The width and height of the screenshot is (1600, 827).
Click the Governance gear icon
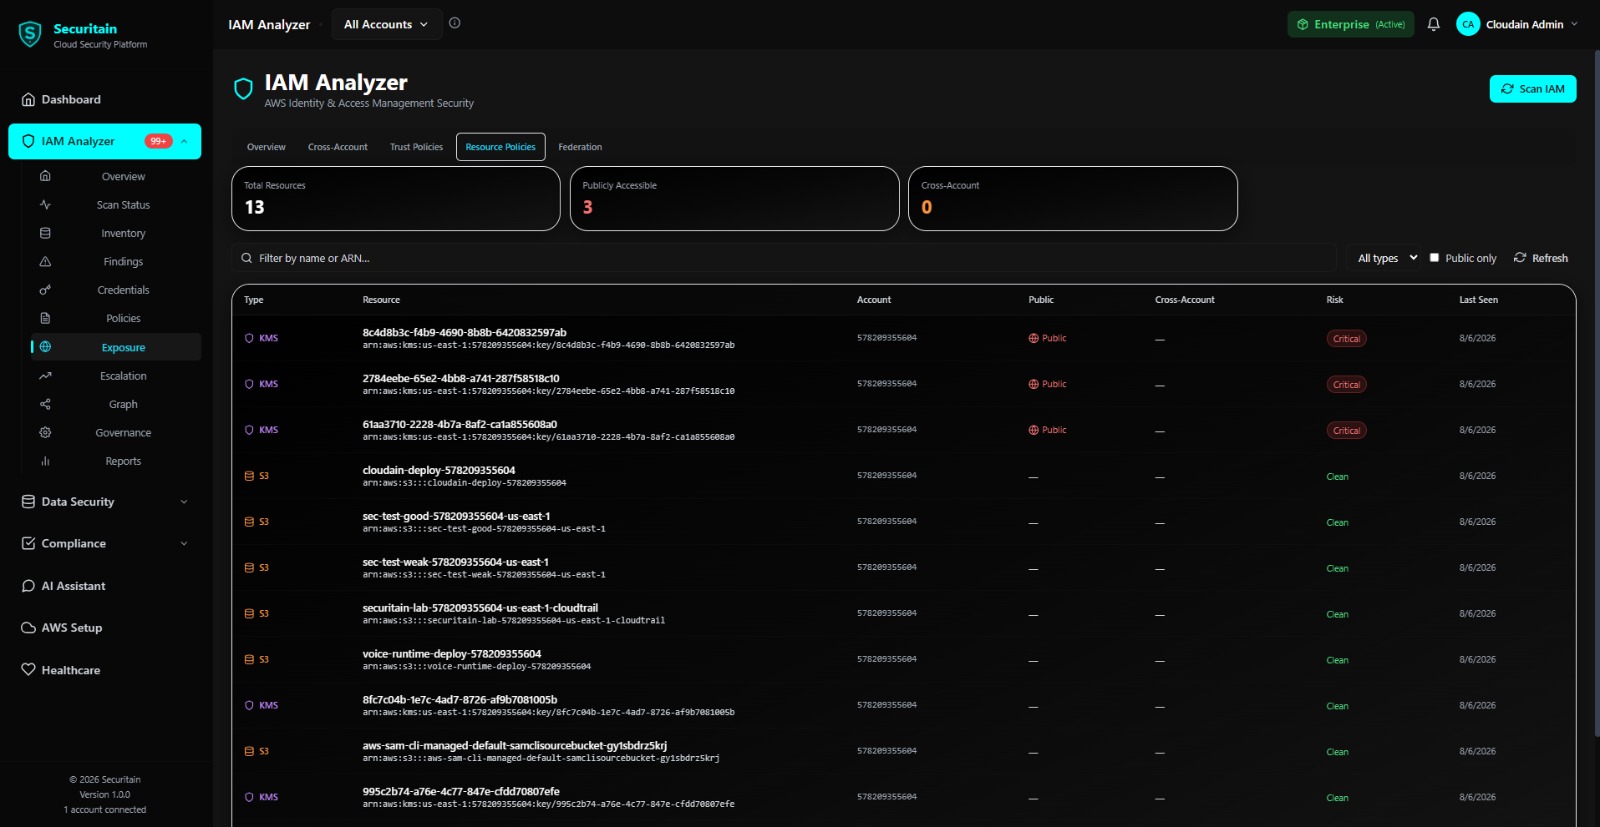45,432
